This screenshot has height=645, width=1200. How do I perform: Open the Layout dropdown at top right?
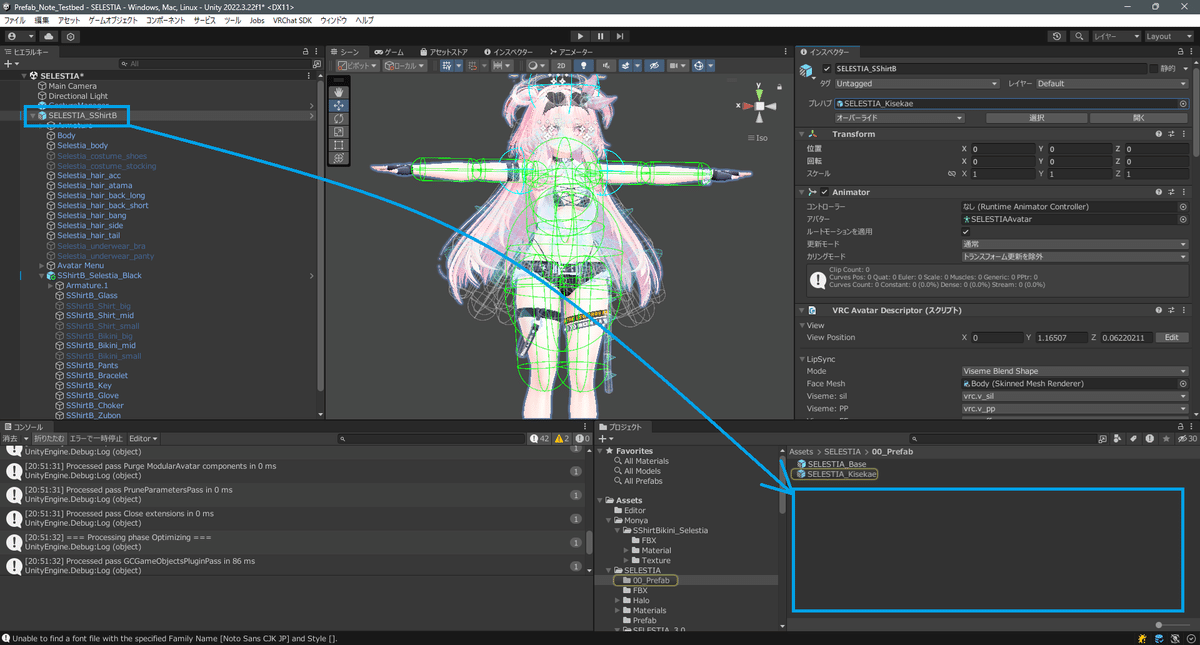[1167, 35]
